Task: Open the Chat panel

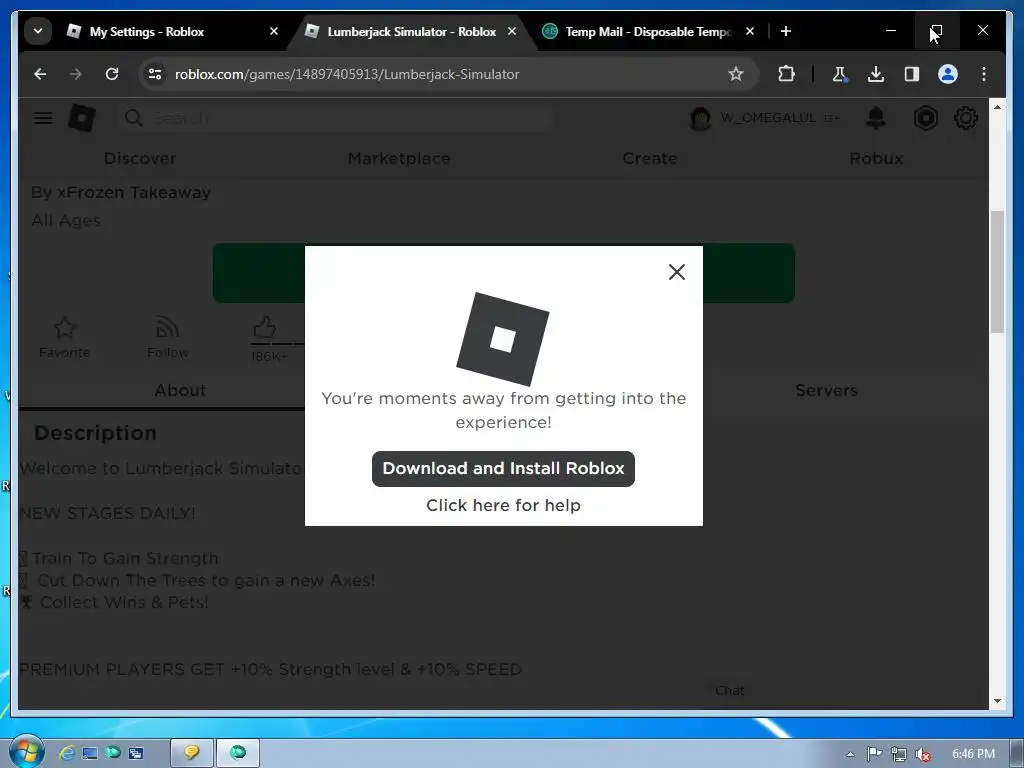Action: pyautogui.click(x=729, y=690)
